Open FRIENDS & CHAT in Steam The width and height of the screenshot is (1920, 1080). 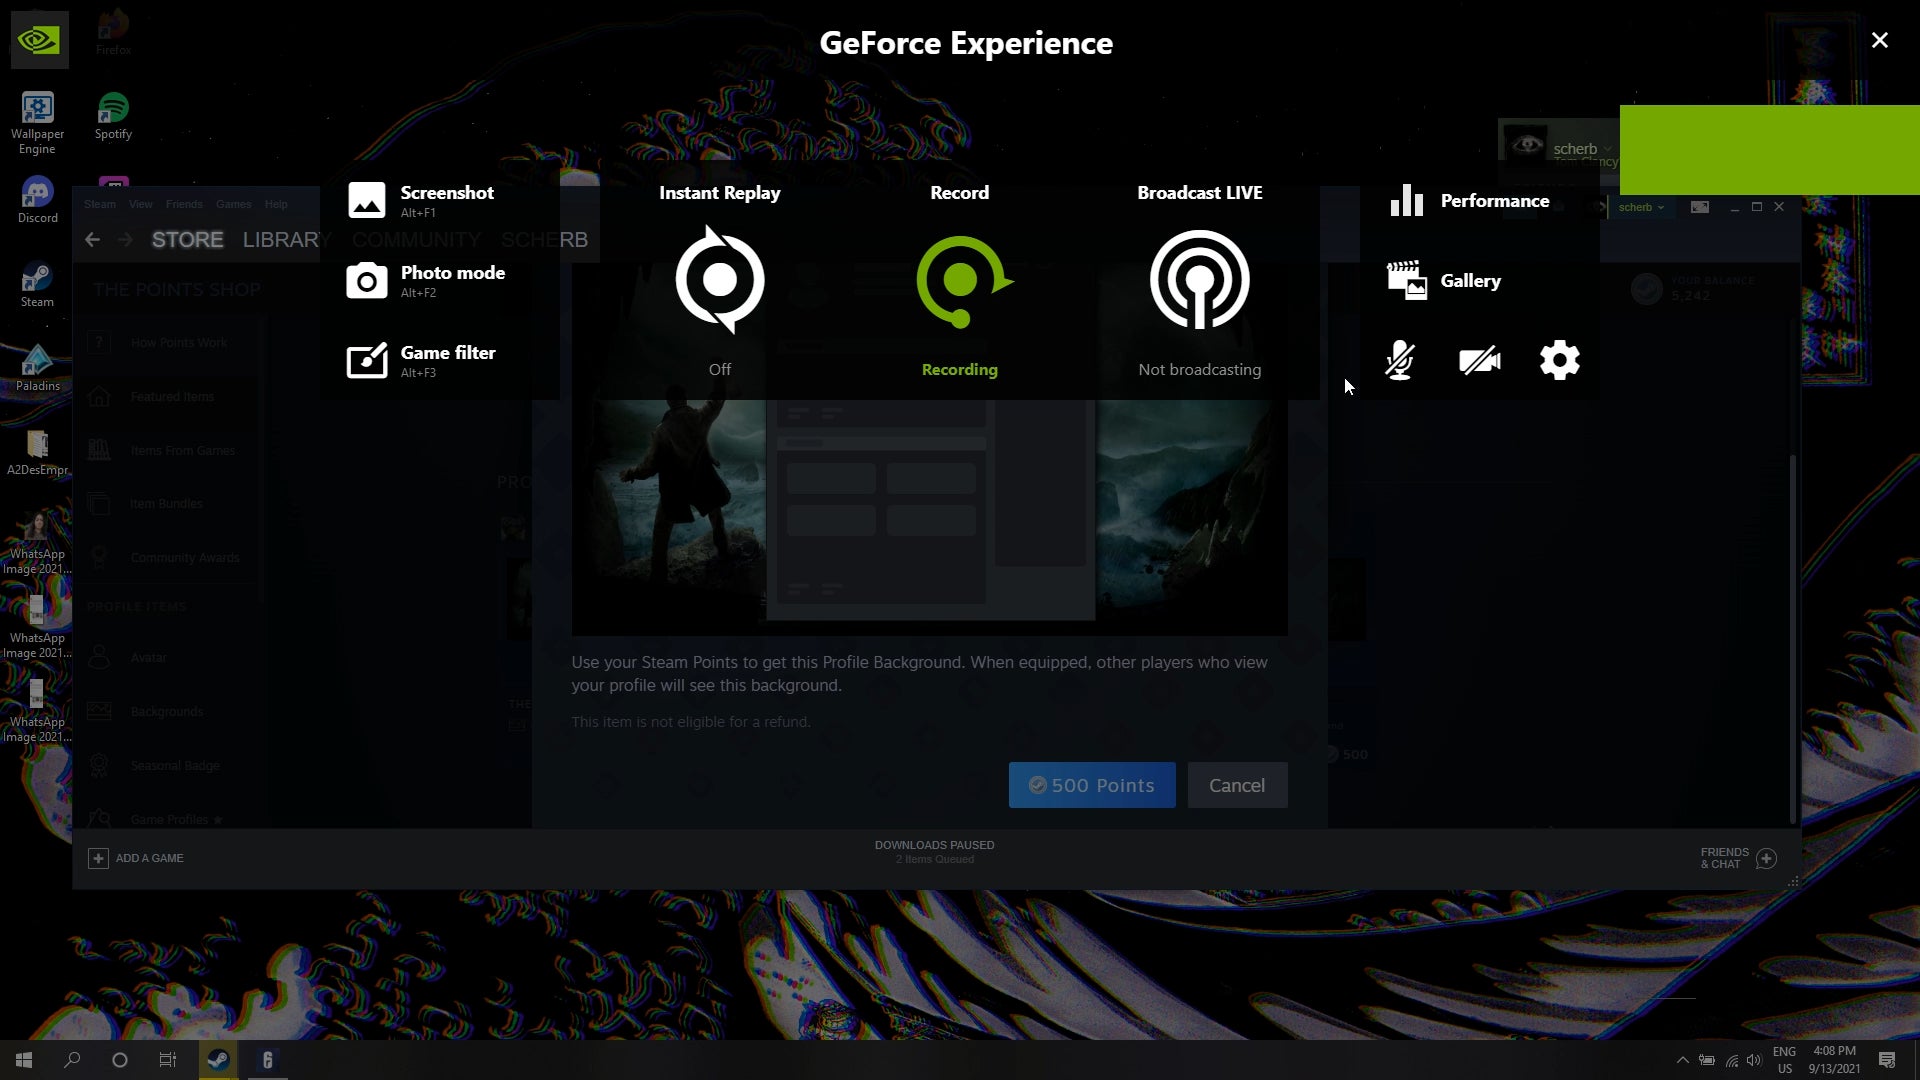(x=1738, y=858)
